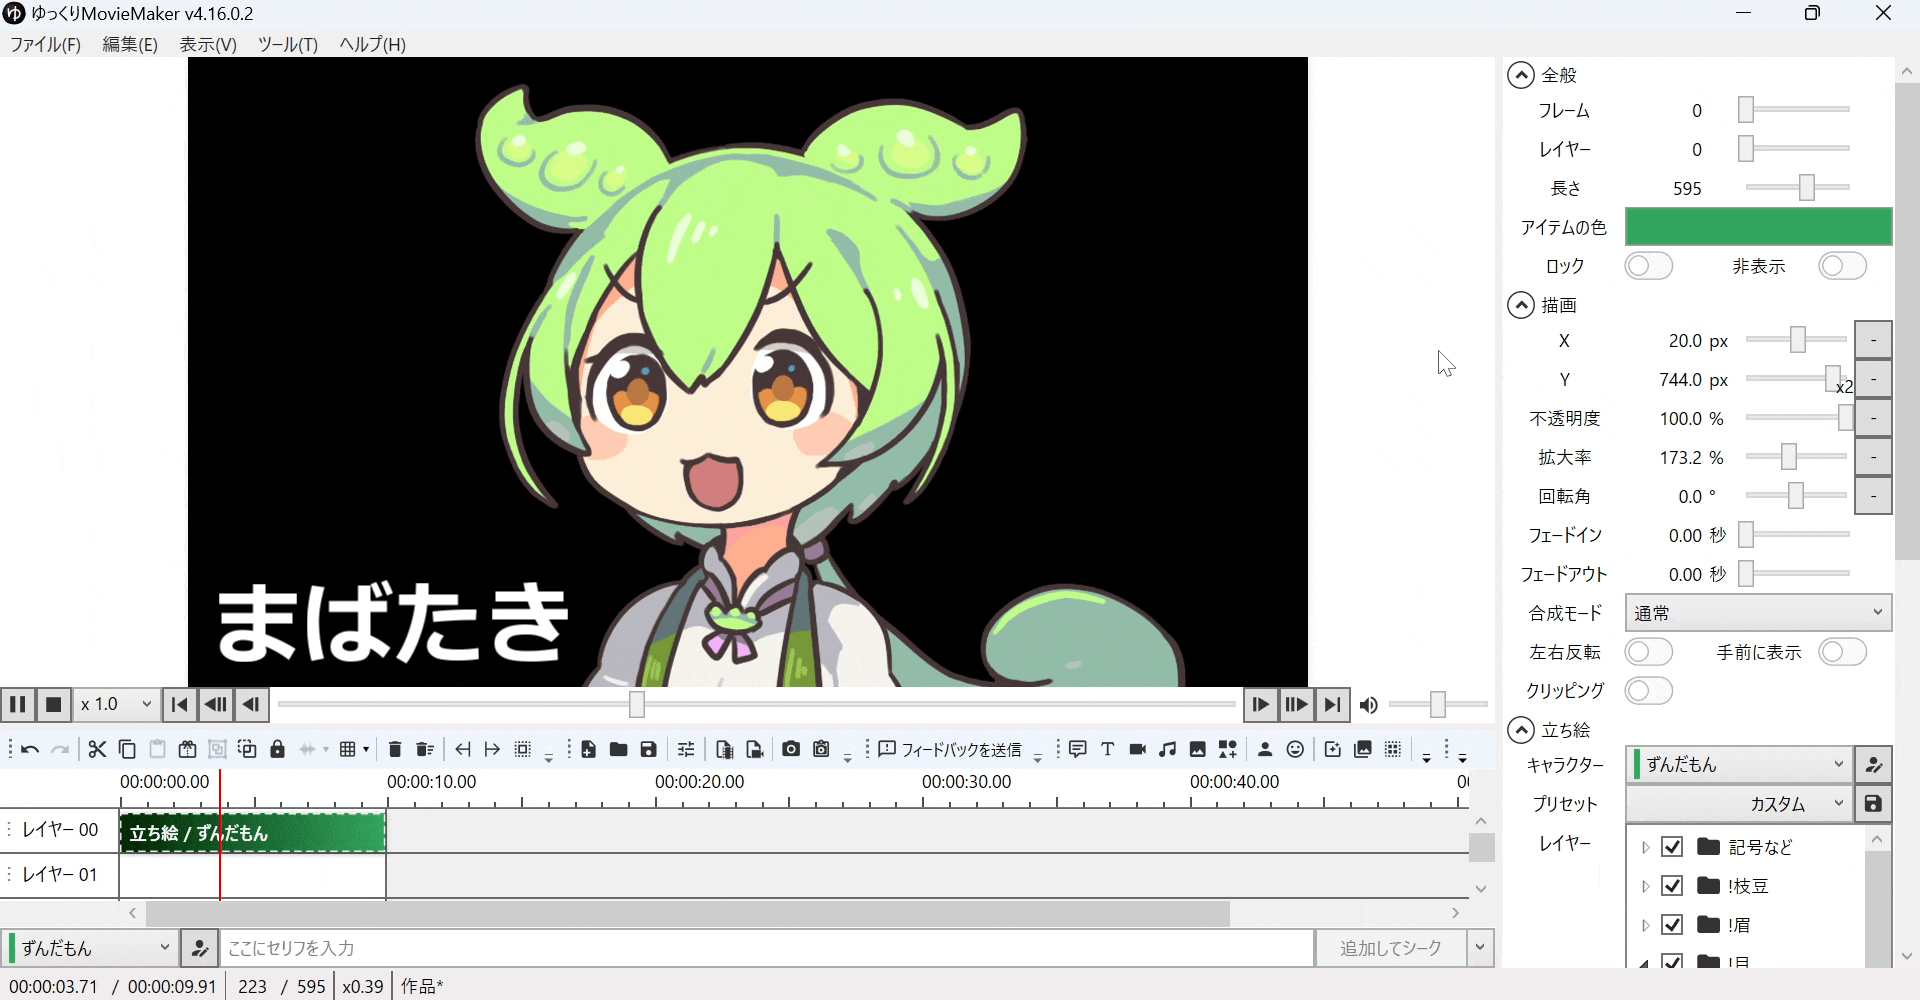Open the ファイル(F) menu
1920x1000 pixels.
pos(45,45)
